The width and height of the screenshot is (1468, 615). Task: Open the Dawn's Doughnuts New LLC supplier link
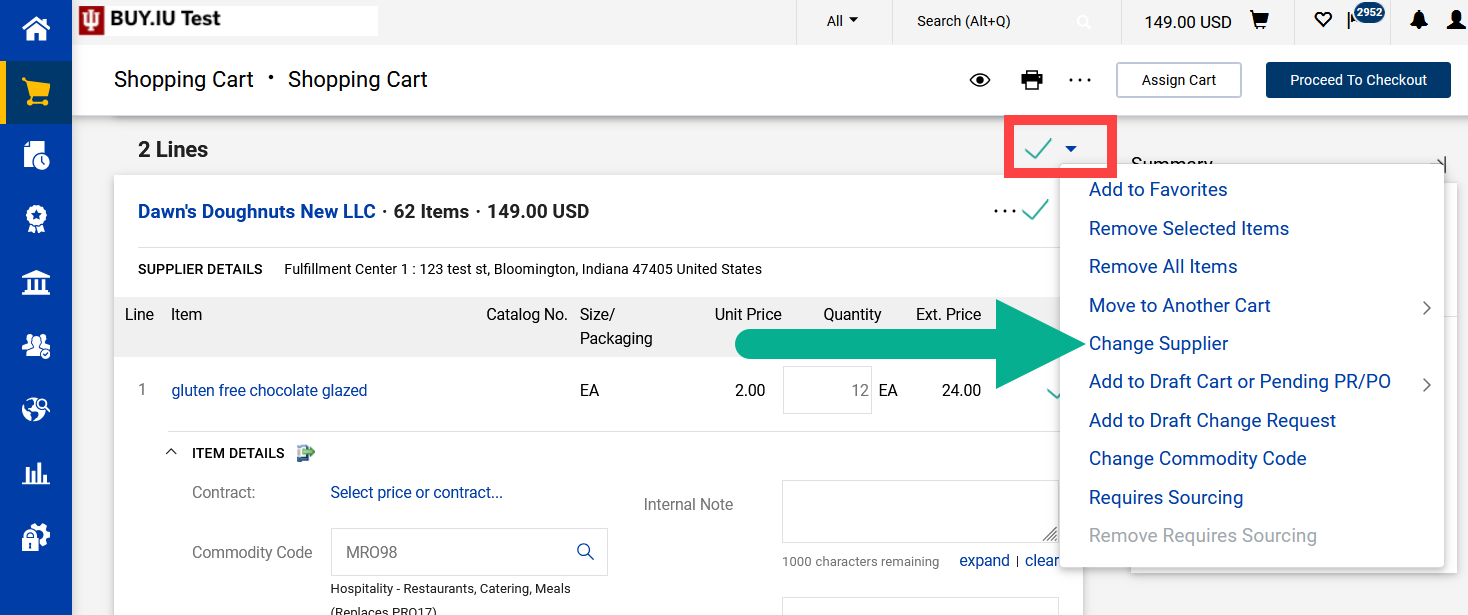pyautogui.click(x=257, y=212)
